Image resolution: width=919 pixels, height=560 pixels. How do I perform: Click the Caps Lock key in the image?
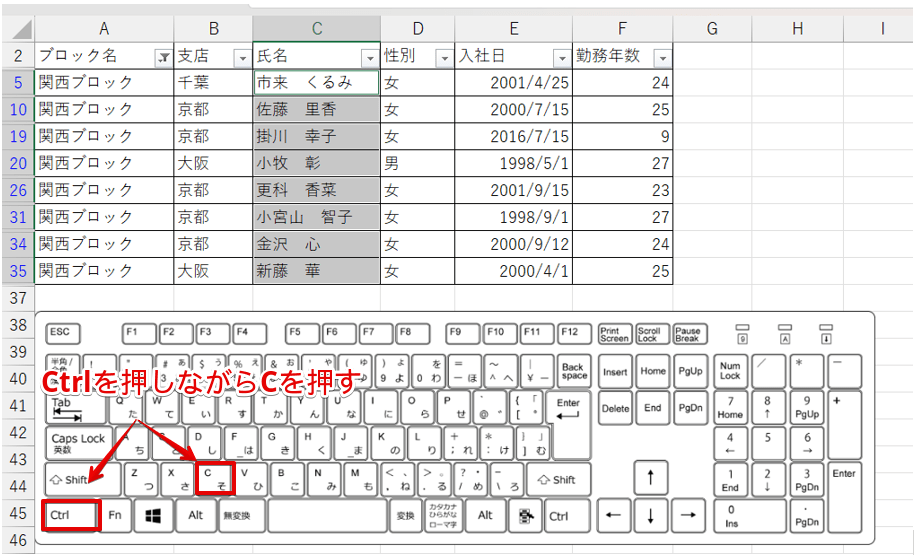(x=78, y=442)
